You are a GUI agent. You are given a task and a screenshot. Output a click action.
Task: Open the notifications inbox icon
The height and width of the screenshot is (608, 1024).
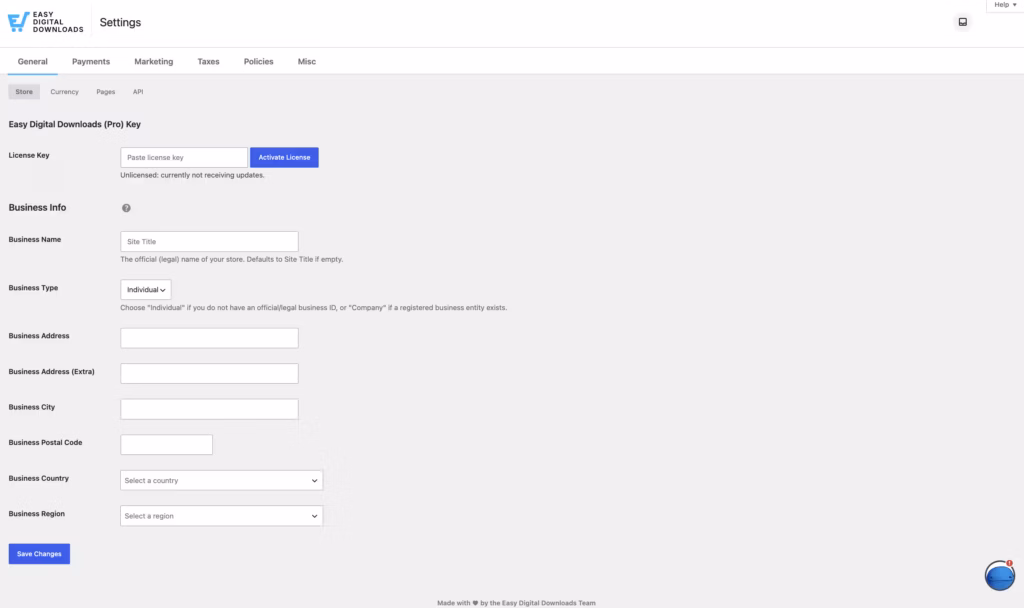tap(963, 22)
